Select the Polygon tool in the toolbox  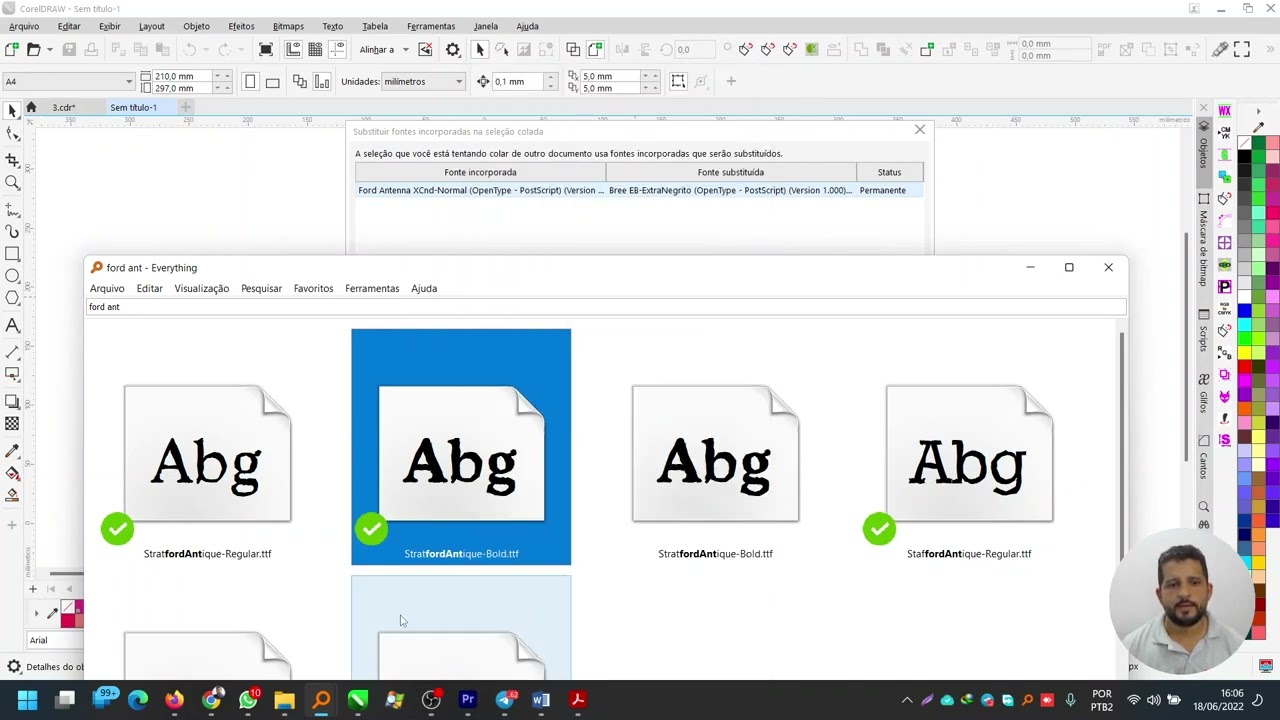point(12,298)
